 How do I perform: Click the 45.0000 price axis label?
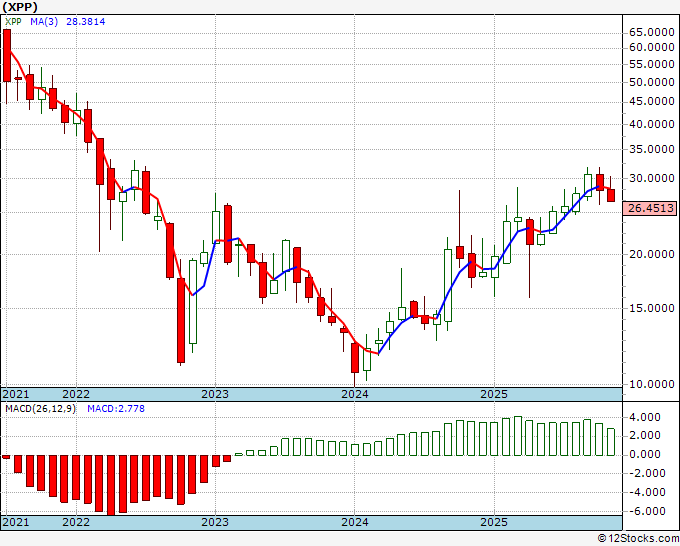(x=651, y=101)
